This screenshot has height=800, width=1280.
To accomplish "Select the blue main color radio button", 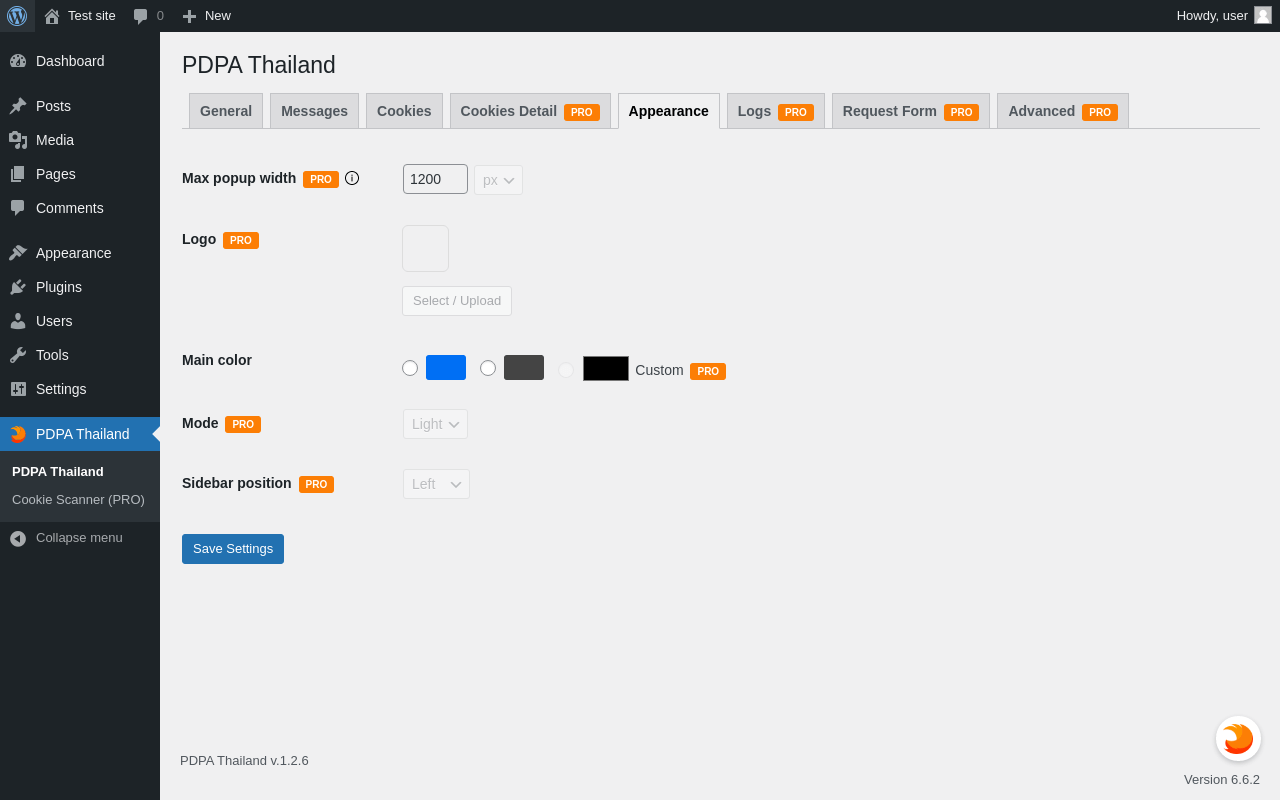I will (x=410, y=368).
